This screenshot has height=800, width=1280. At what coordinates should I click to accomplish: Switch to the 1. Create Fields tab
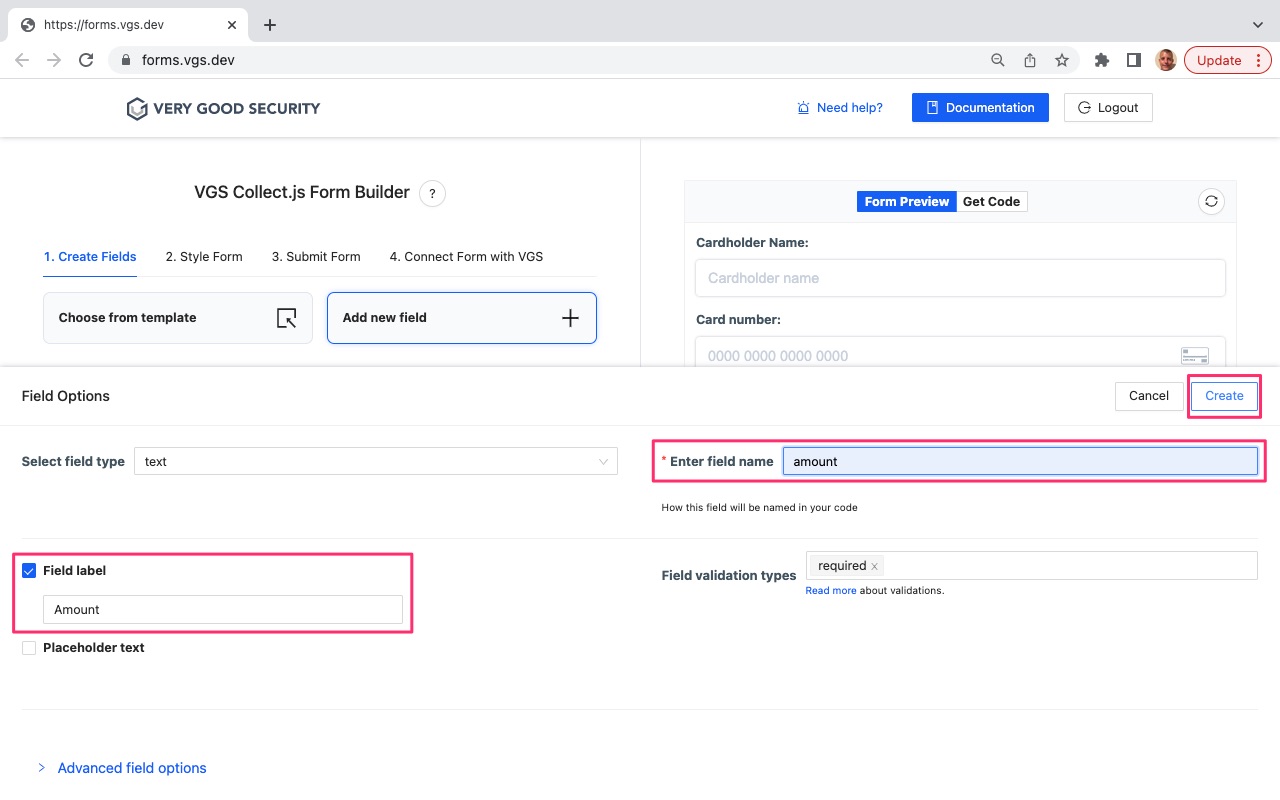click(90, 257)
